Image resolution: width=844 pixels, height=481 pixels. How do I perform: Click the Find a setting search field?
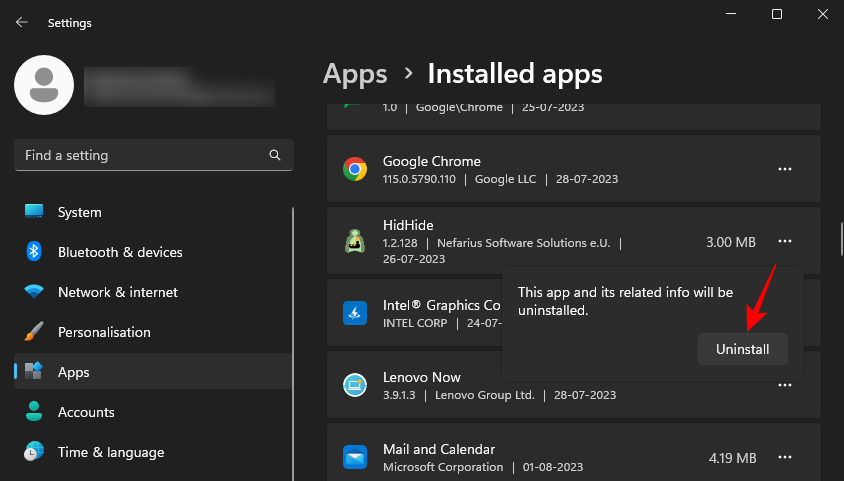pos(140,155)
